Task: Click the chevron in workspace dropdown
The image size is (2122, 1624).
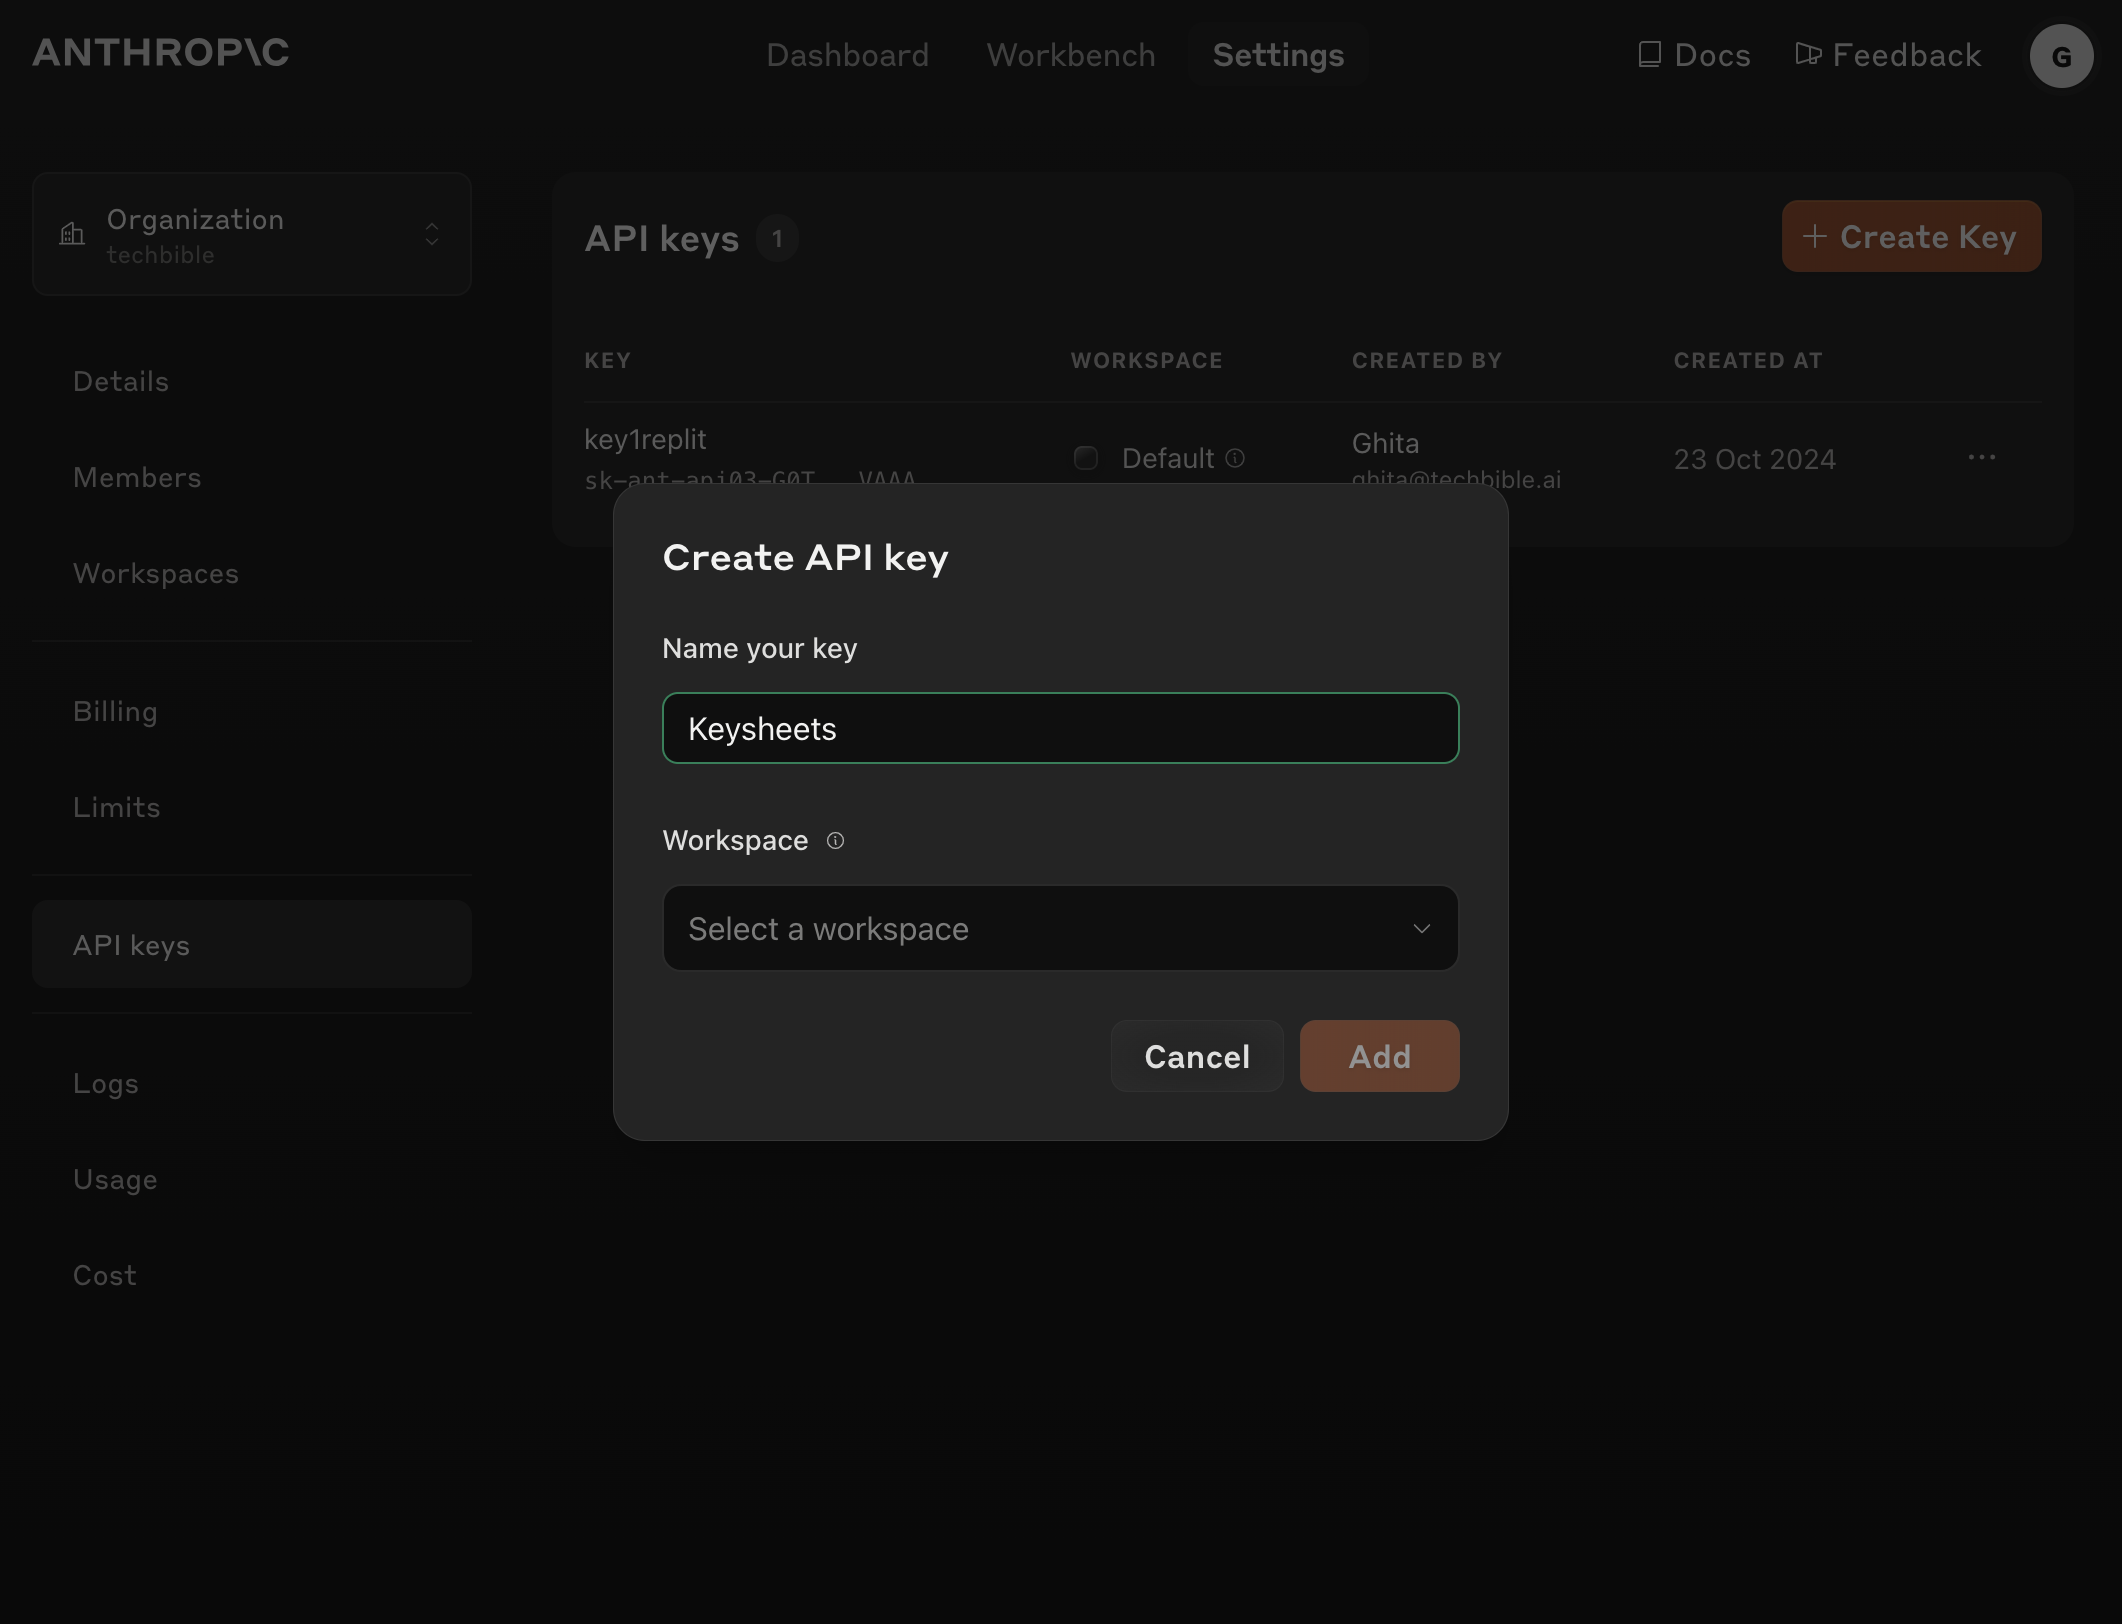Action: click(1421, 929)
